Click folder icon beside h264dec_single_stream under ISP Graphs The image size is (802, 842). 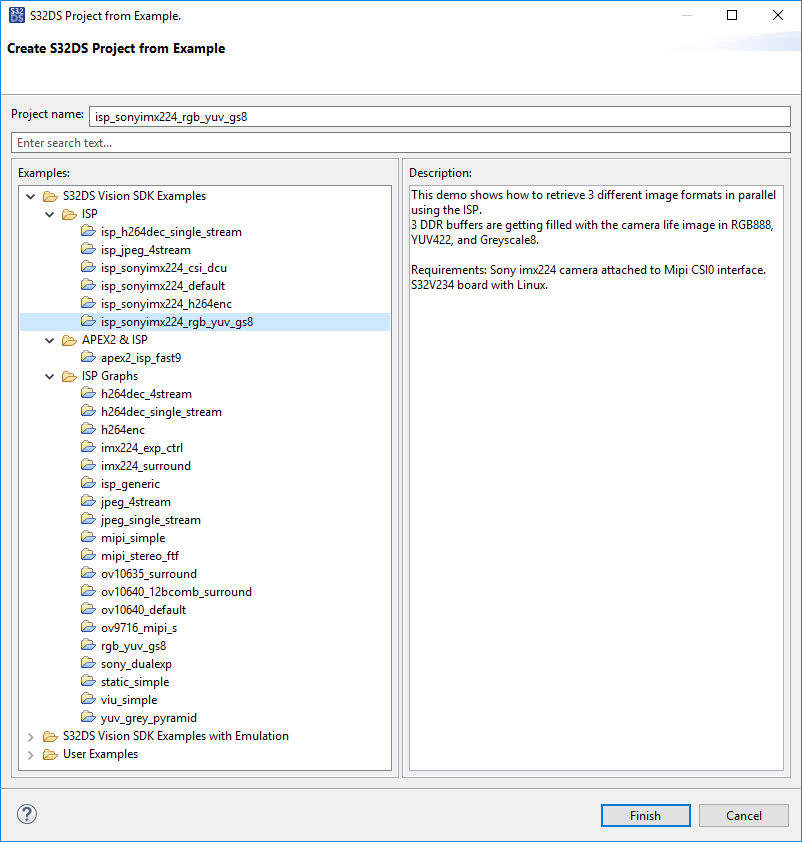[x=88, y=412]
